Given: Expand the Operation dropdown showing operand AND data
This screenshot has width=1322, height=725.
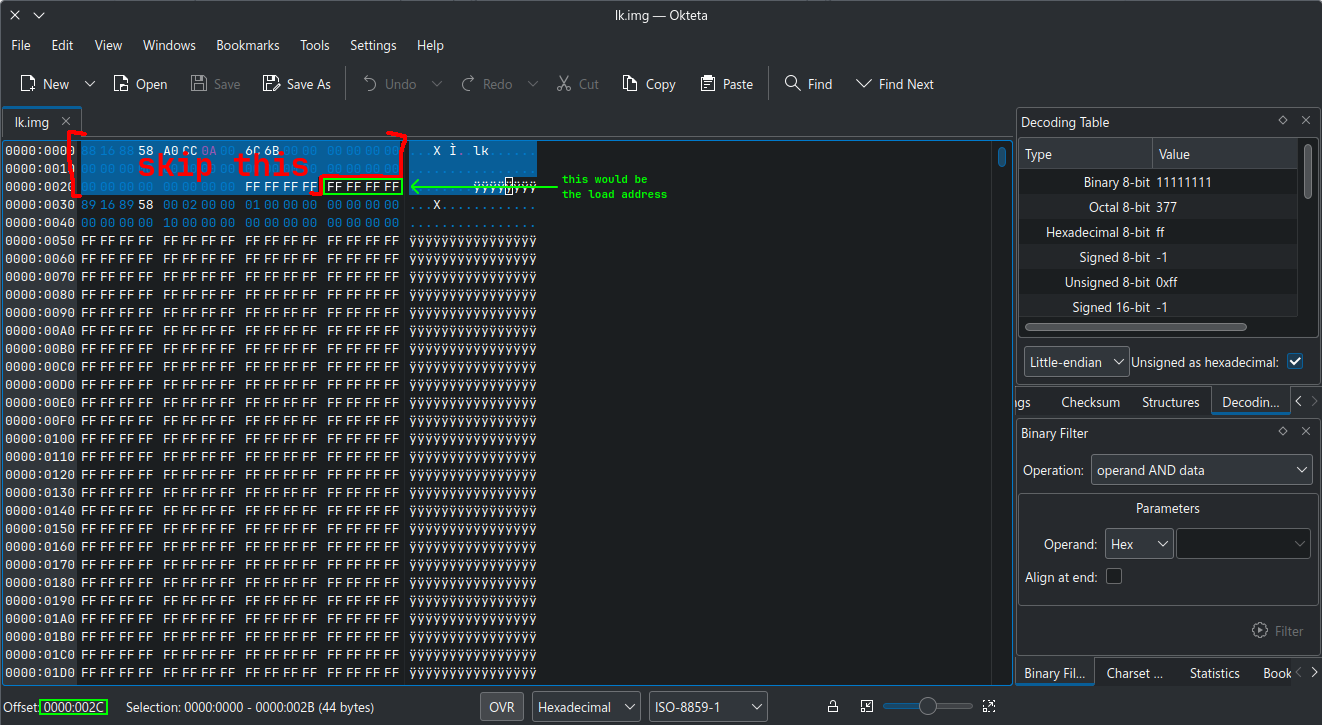Looking at the screenshot, I should pos(1201,470).
